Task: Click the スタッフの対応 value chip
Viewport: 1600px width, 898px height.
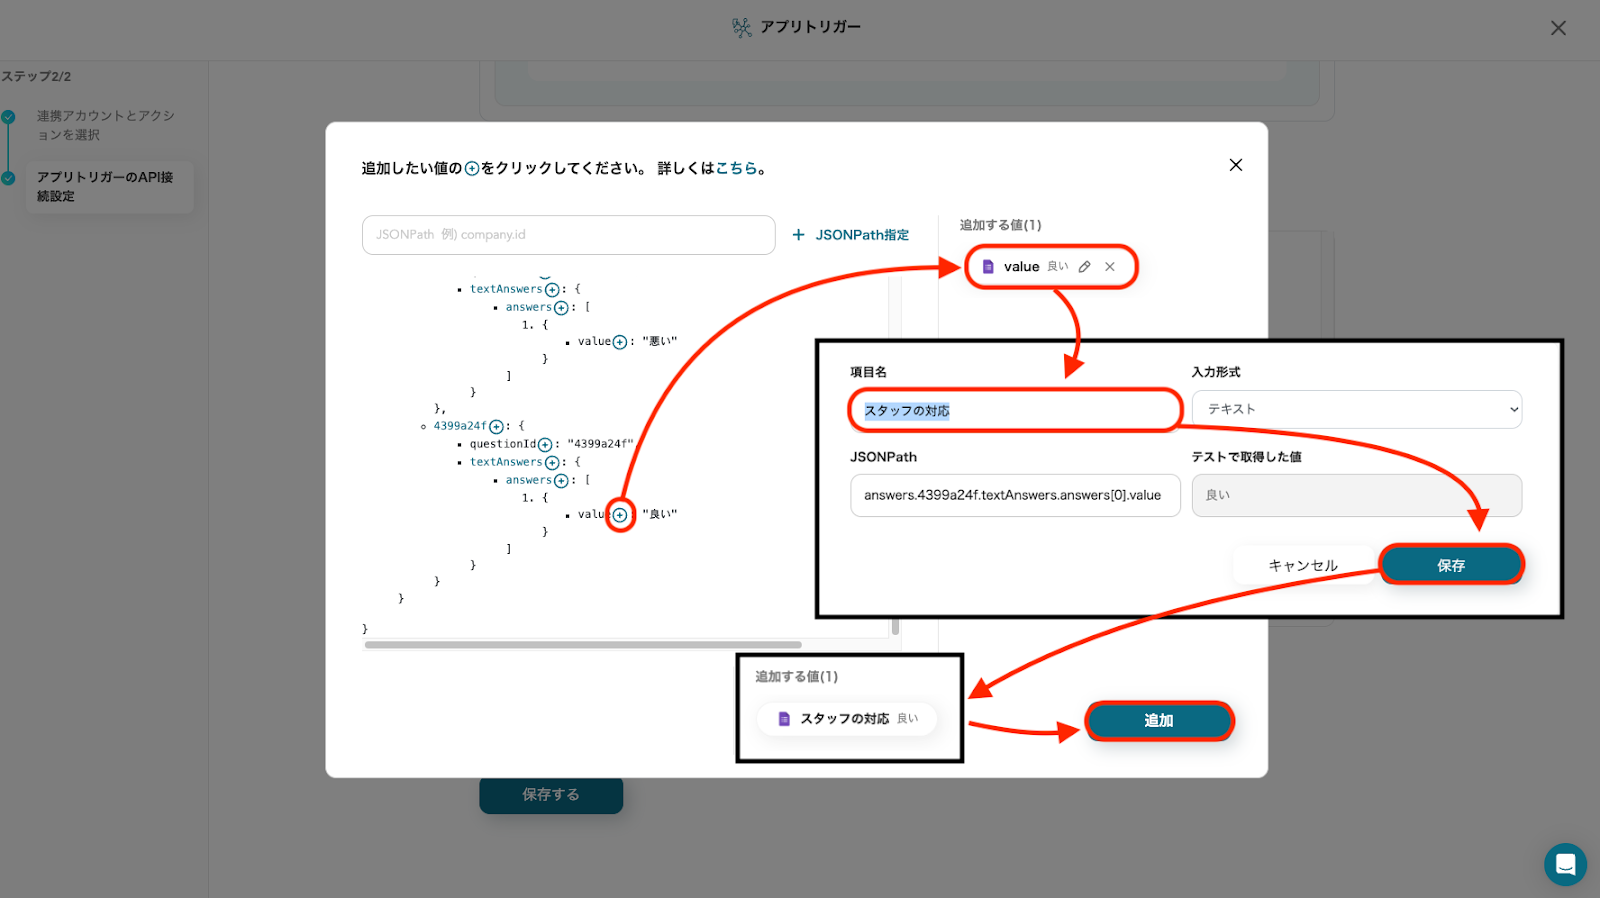Action: [847, 719]
